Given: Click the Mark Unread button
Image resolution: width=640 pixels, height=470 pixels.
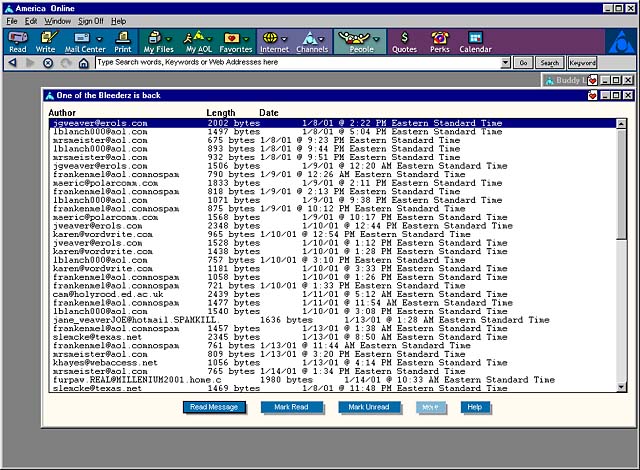Looking at the screenshot, I should tap(369, 407).
